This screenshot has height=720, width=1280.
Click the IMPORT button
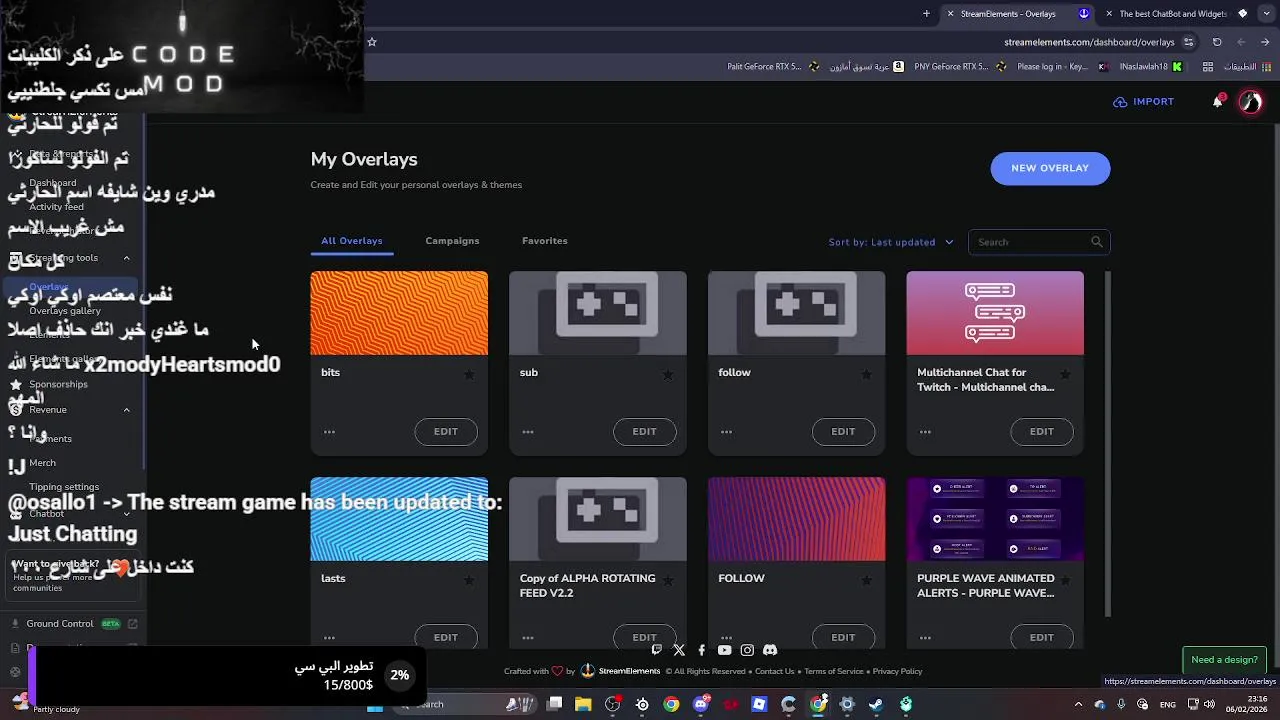[1144, 102]
